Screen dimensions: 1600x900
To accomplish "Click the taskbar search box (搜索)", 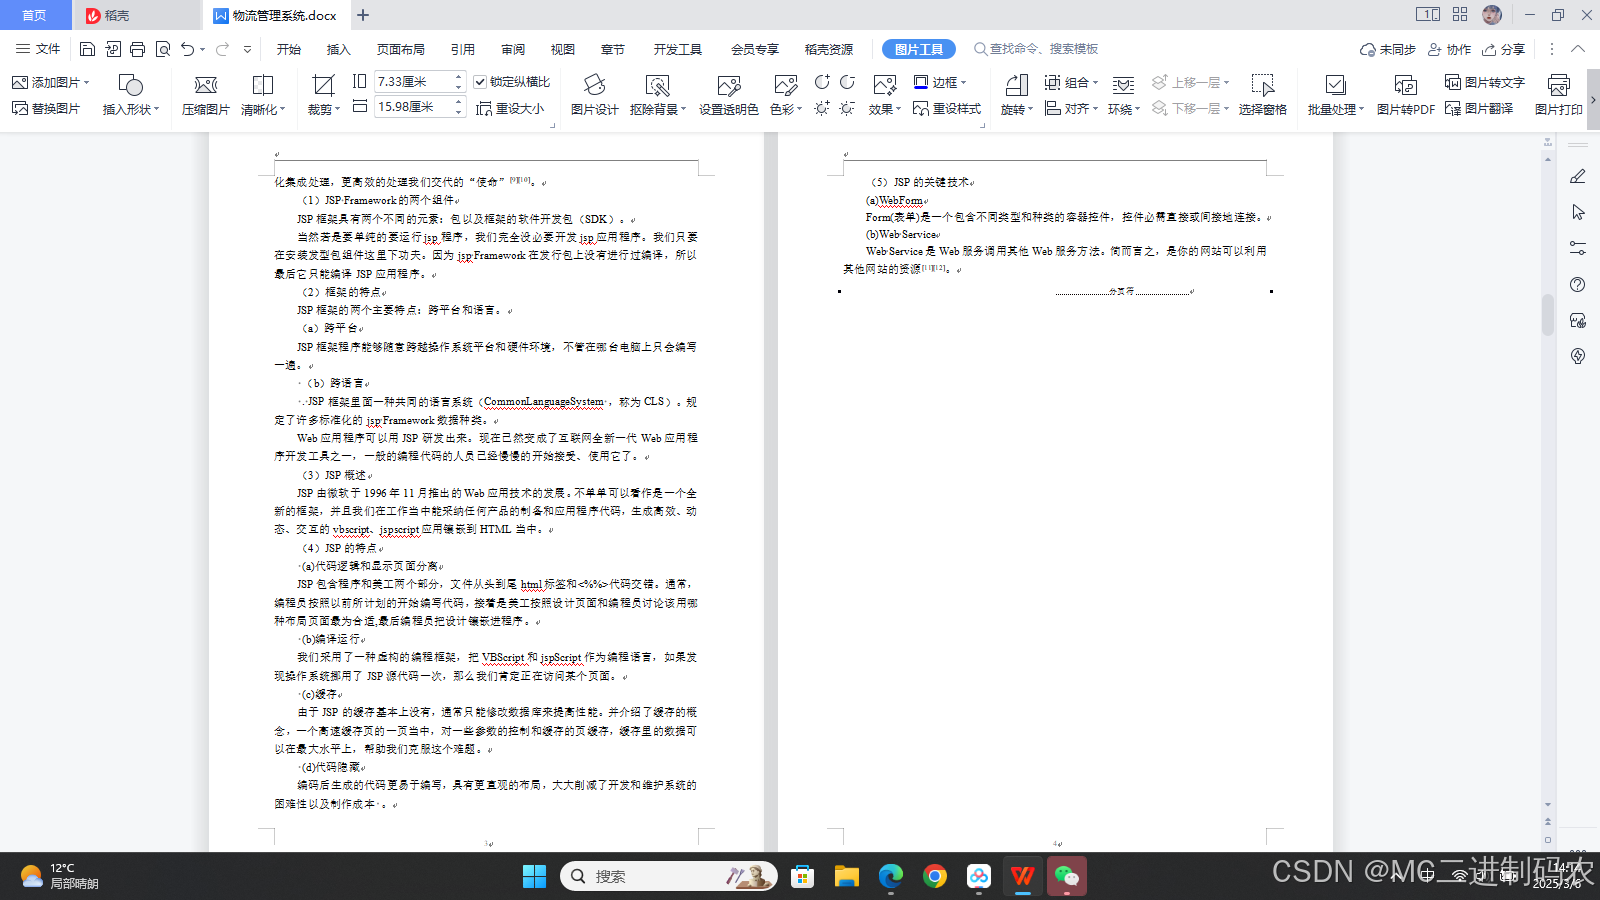I will (x=668, y=876).
